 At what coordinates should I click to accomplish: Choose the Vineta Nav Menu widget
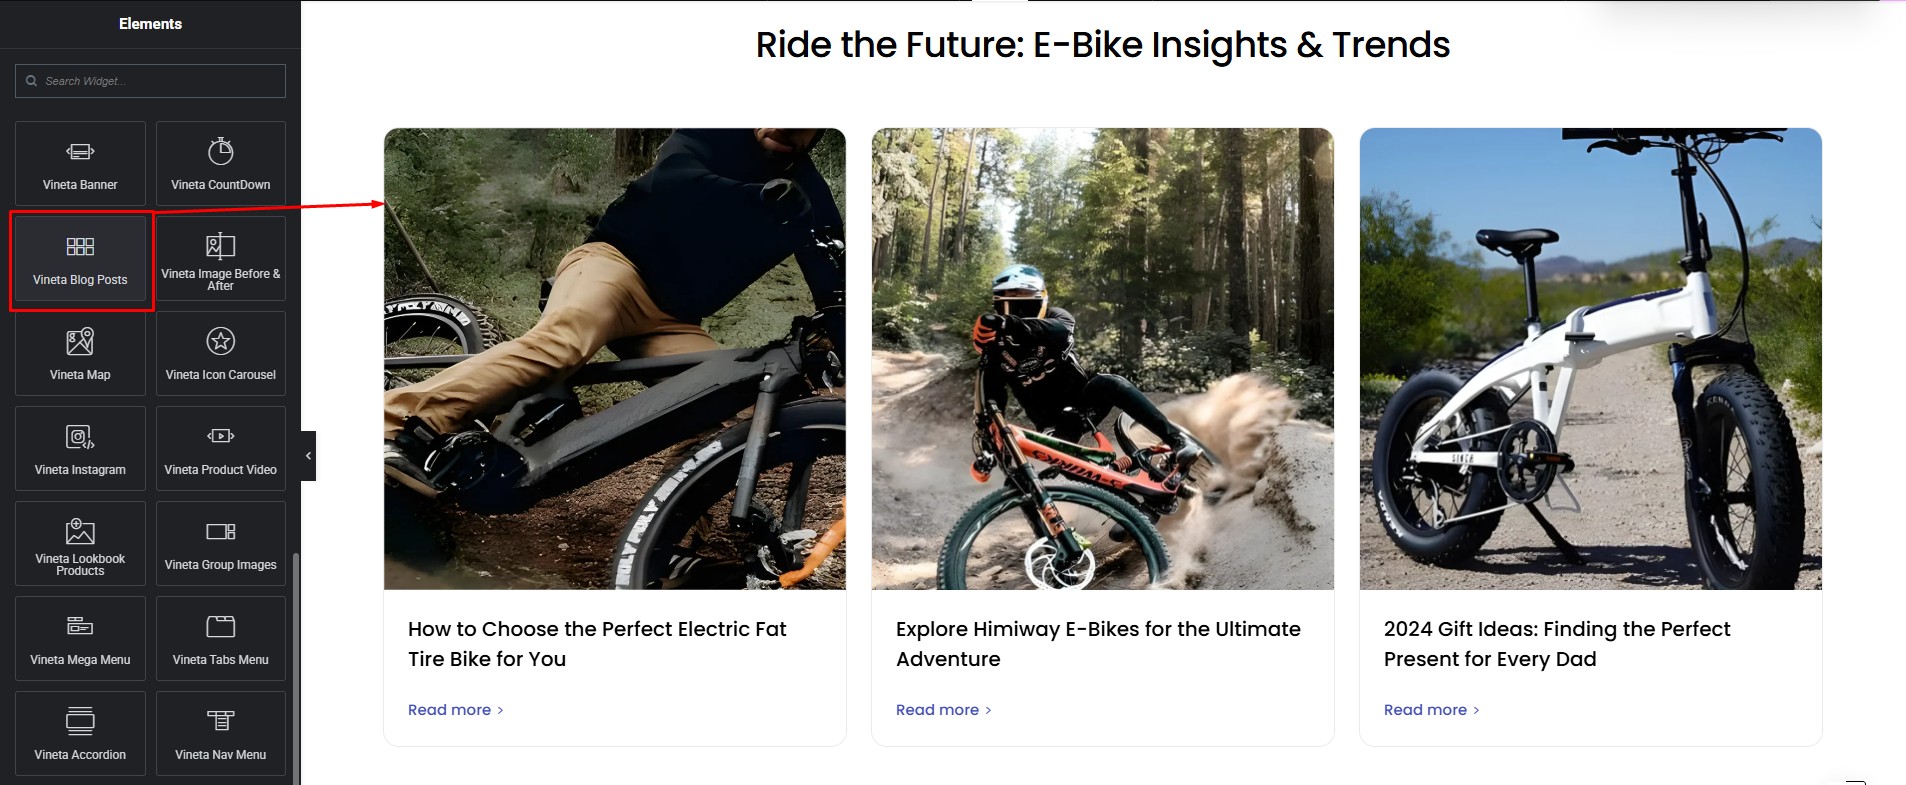[x=220, y=734]
